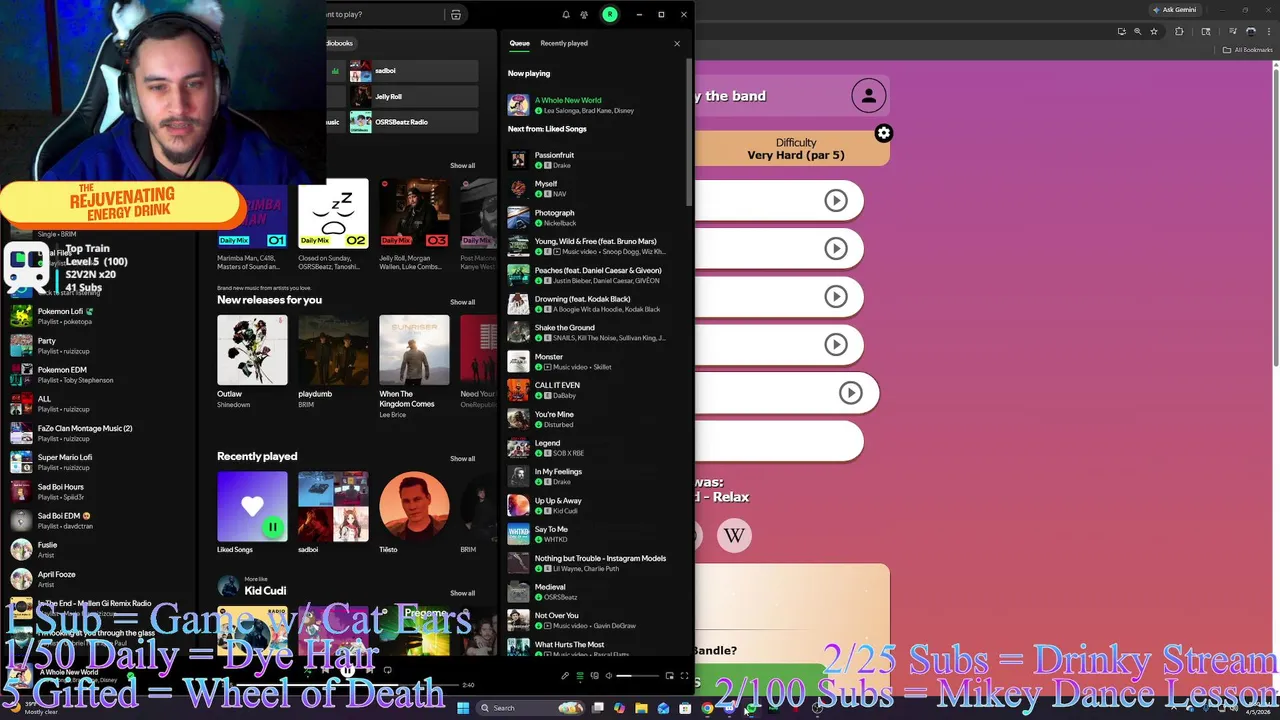Select Not Over You in queue
Screen dimensions: 1280x720
tap(595, 620)
